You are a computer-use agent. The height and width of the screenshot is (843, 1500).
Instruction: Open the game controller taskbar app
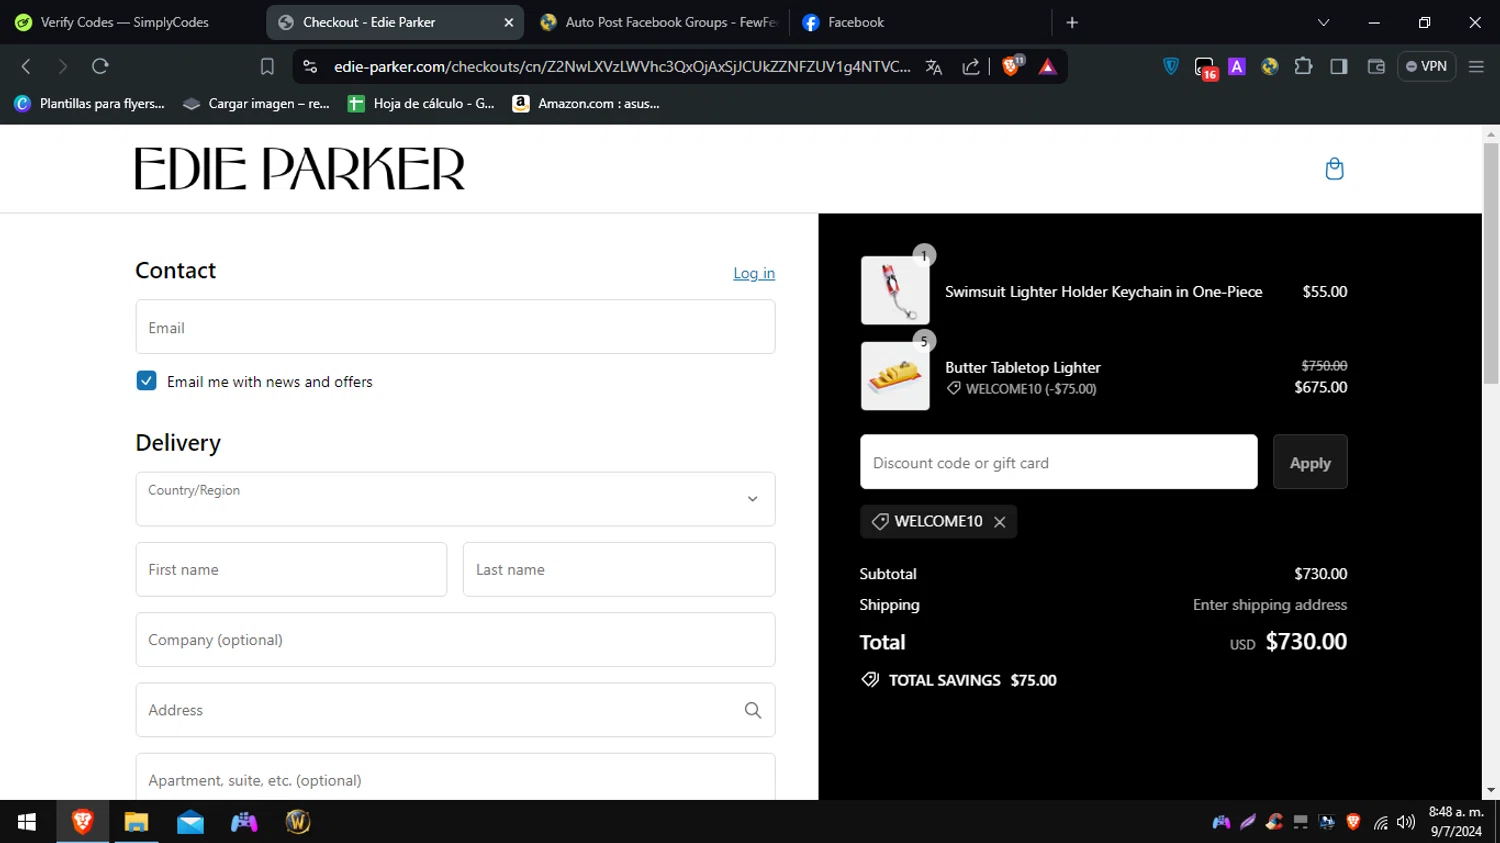244,822
